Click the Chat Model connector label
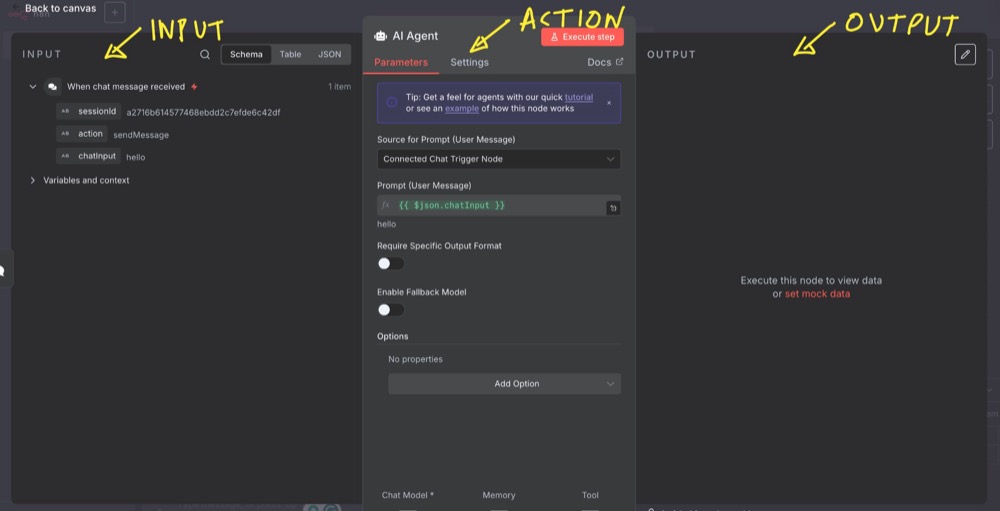1000x511 pixels. pyautogui.click(x=408, y=495)
